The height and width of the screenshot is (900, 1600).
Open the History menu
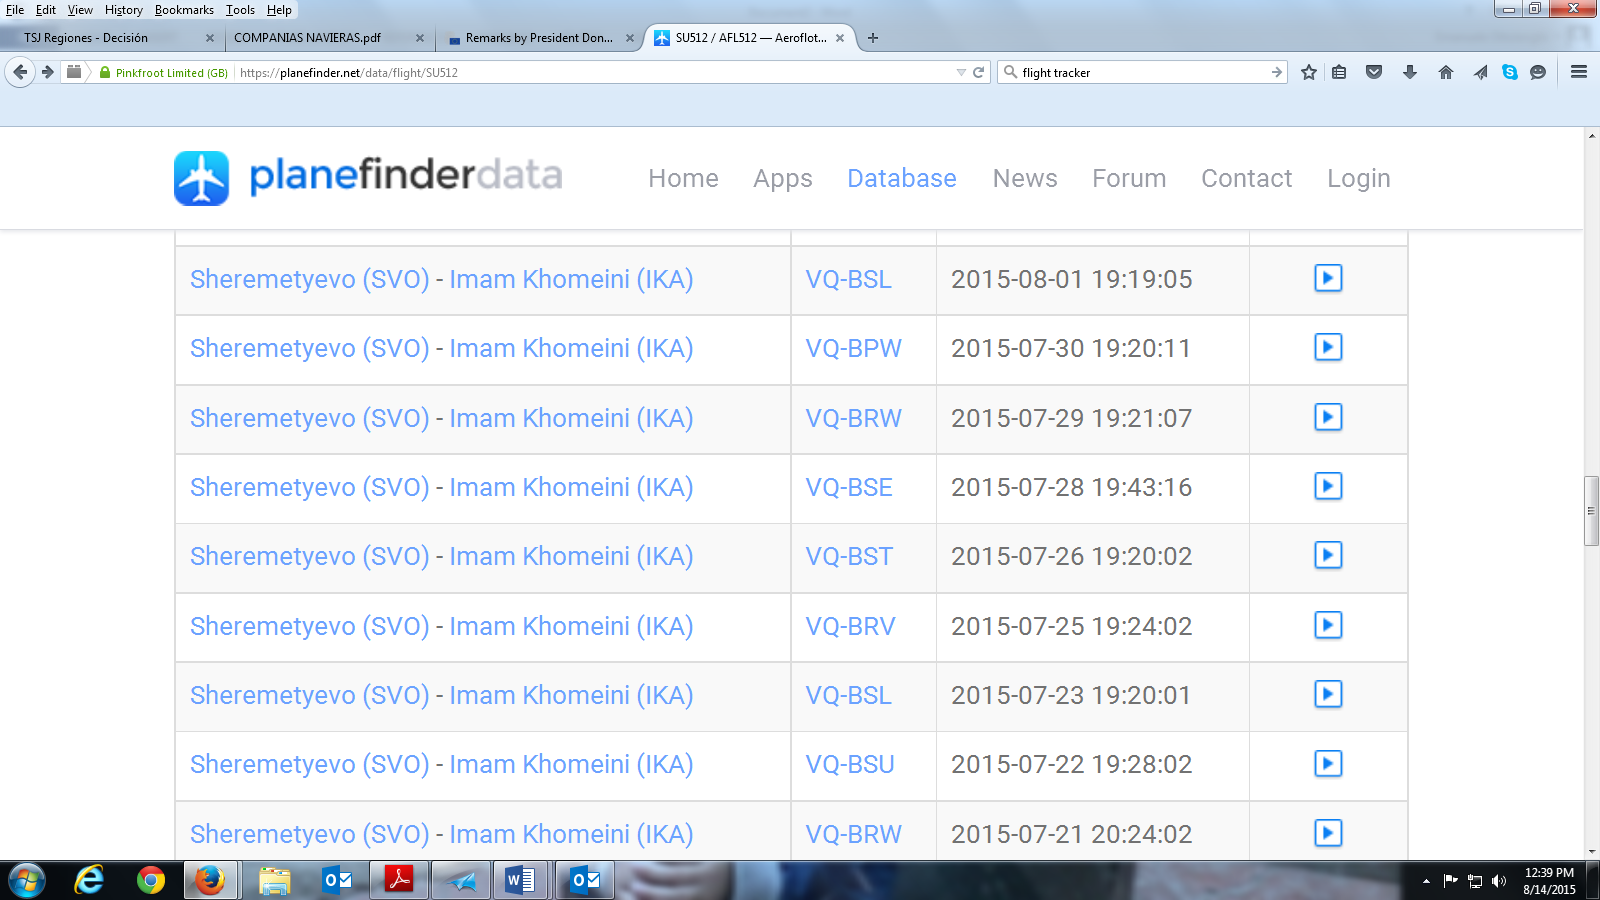point(124,10)
